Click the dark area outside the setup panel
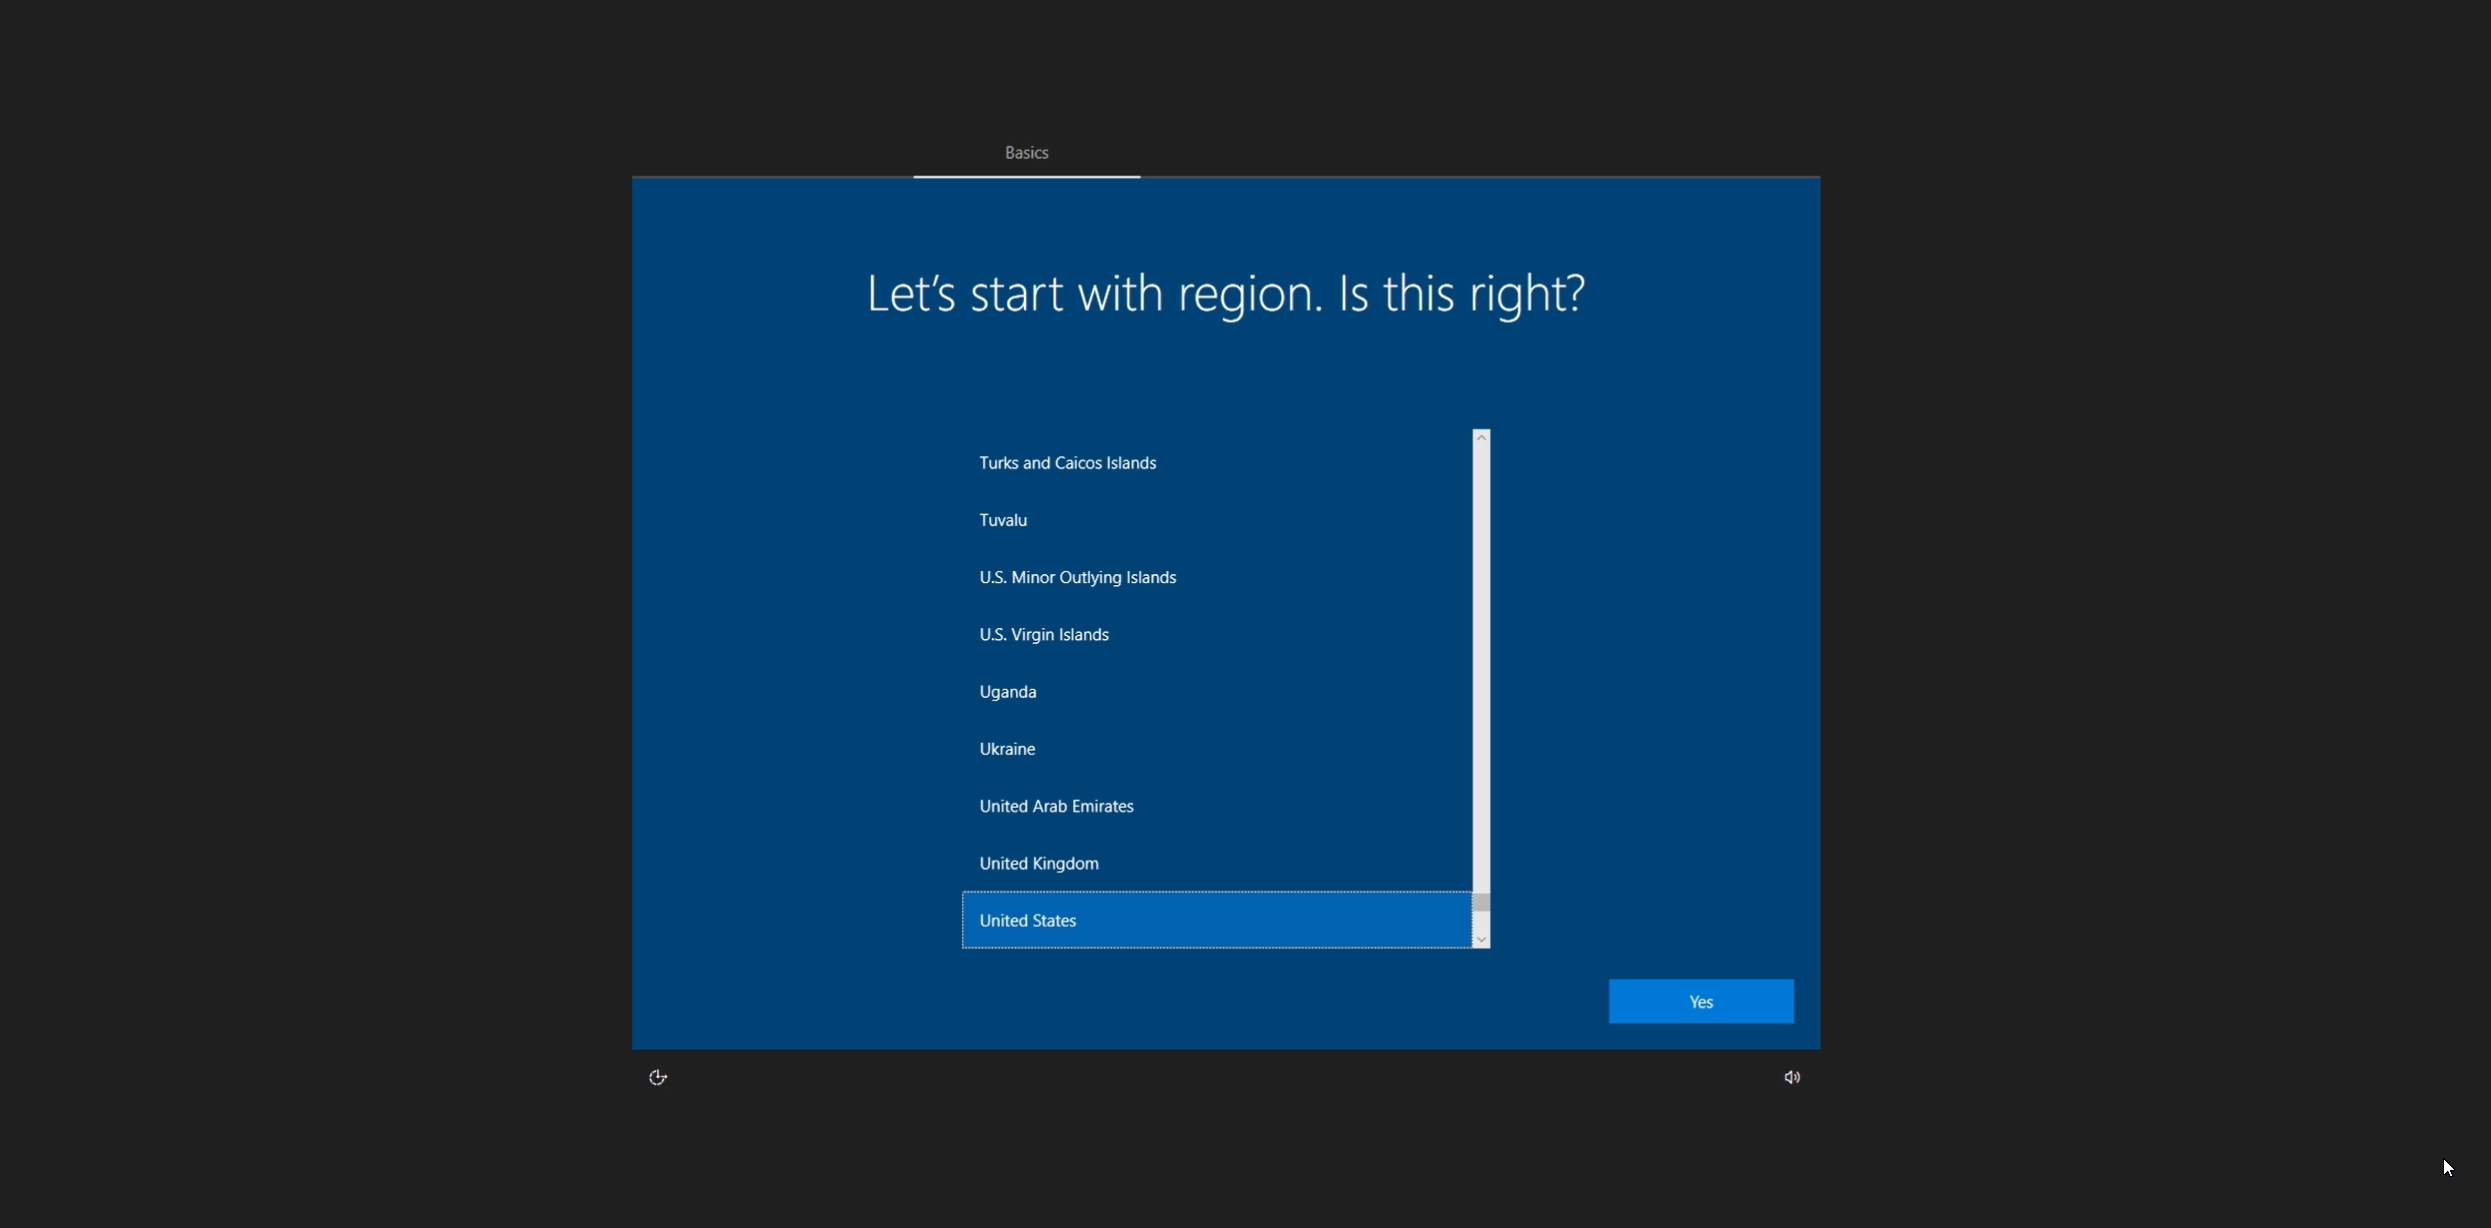 click(x=300, y=600)
